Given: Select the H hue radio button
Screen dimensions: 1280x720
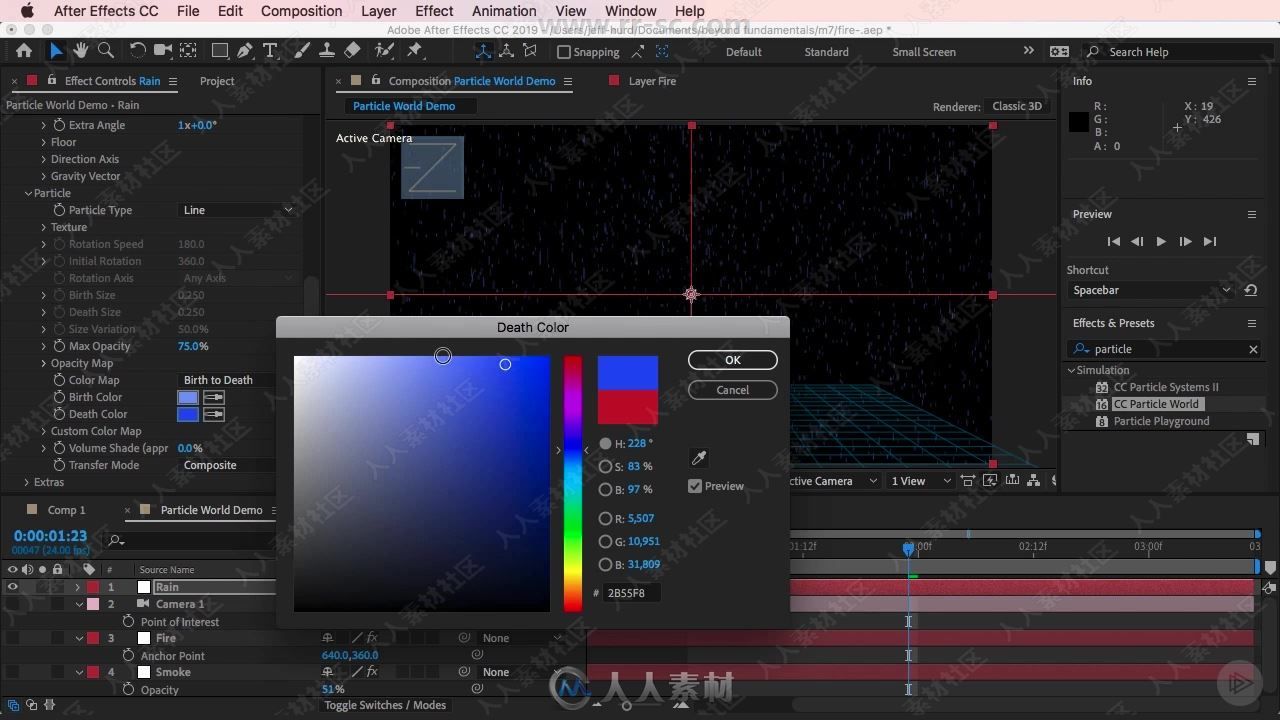Looking at the screenshot, I should 605,443.
